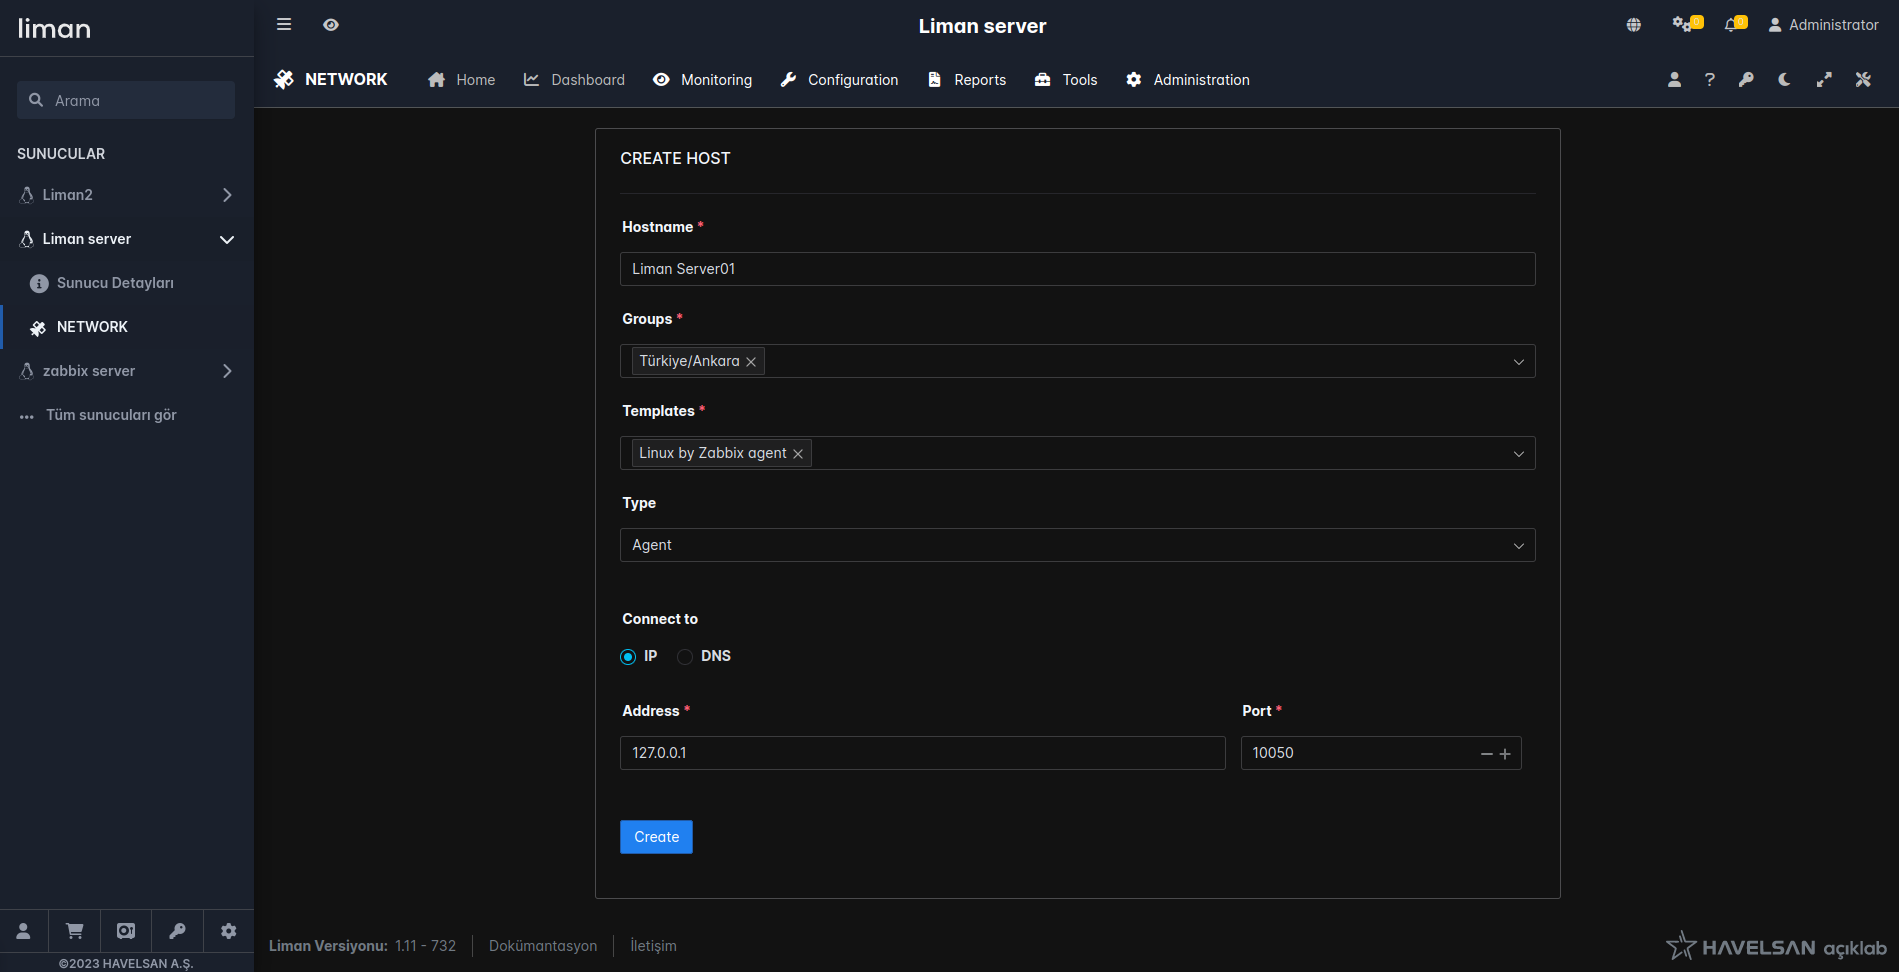The height and width of the screenshot is (972, 1899).
Task: Open the Type dropdown showing Agent
Action: (x=1078, y=545)
